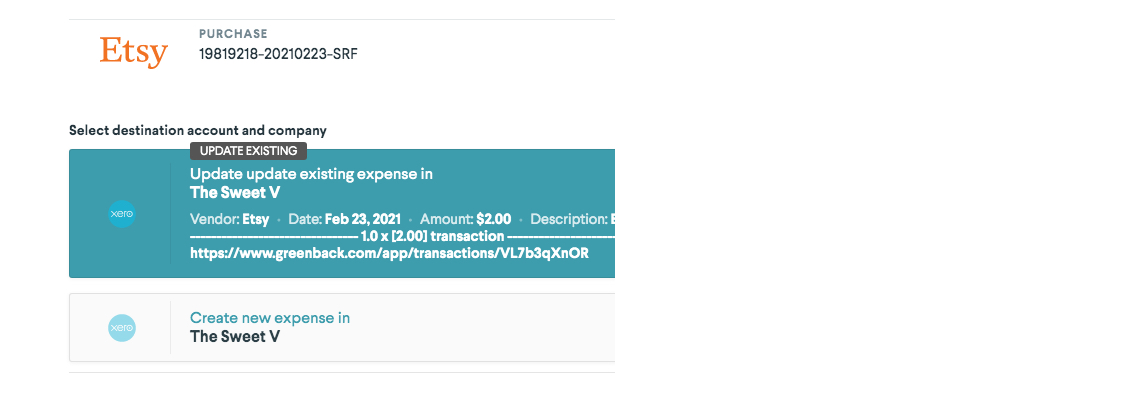Click the Vendor: Etsy detail
This screenshot has width=1133, height=400.
coord(229,219)
